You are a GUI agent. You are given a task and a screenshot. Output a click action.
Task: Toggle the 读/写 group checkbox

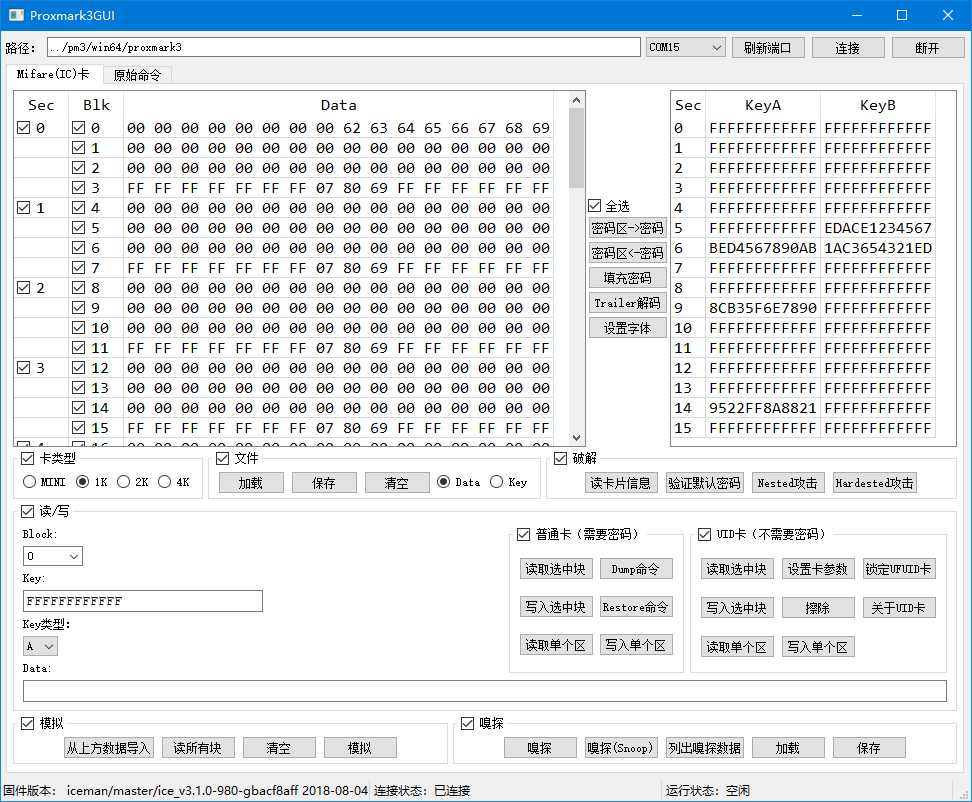(x=27, y=511)
